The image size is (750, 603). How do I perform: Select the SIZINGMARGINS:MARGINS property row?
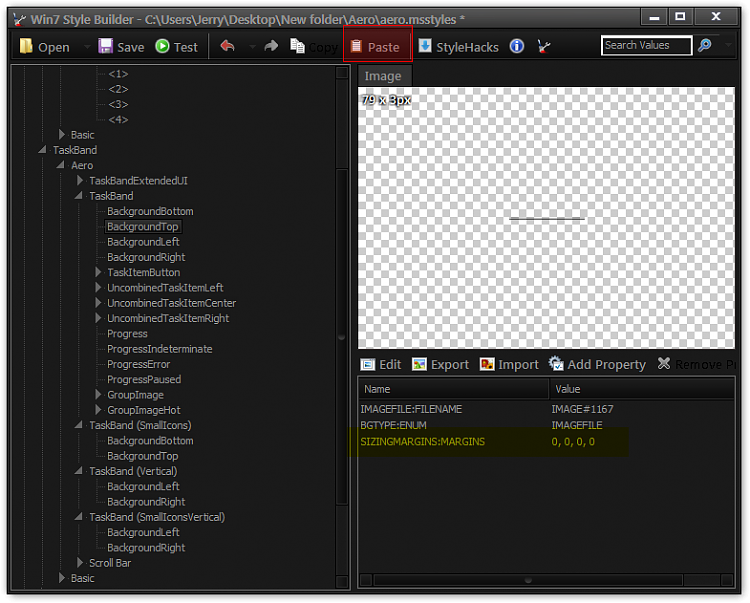click(x=546, y=441)
